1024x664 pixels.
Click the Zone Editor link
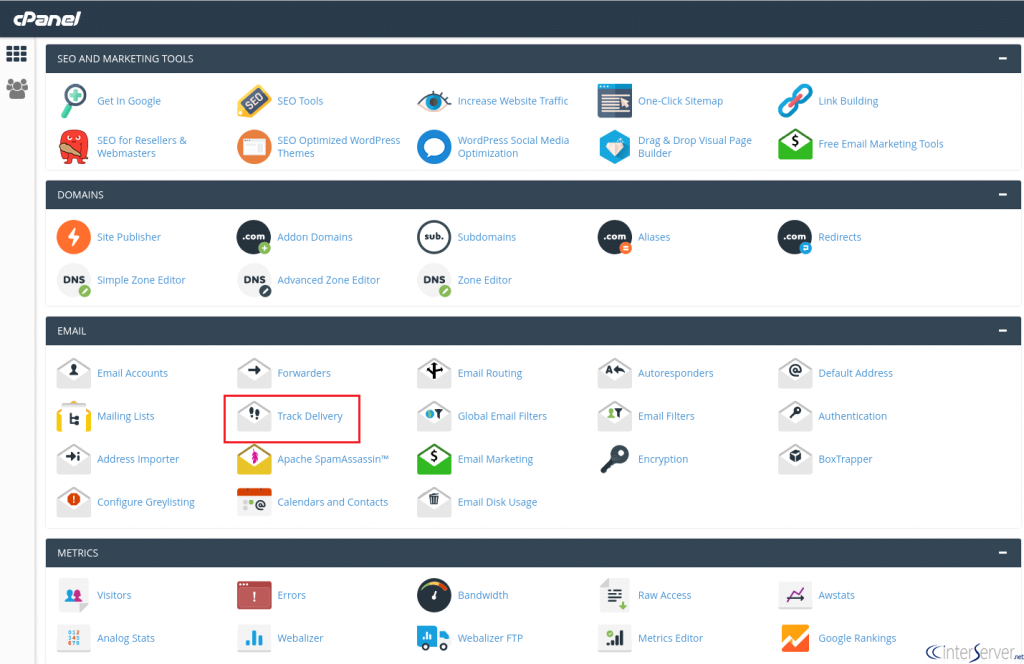tap(485, 280)
